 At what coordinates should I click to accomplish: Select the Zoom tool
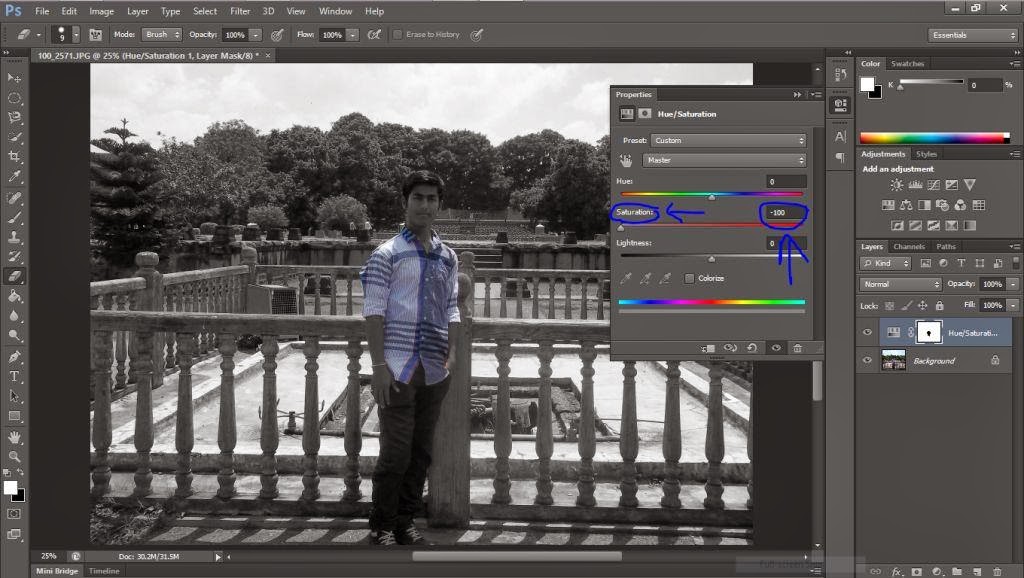coord(14,452)
